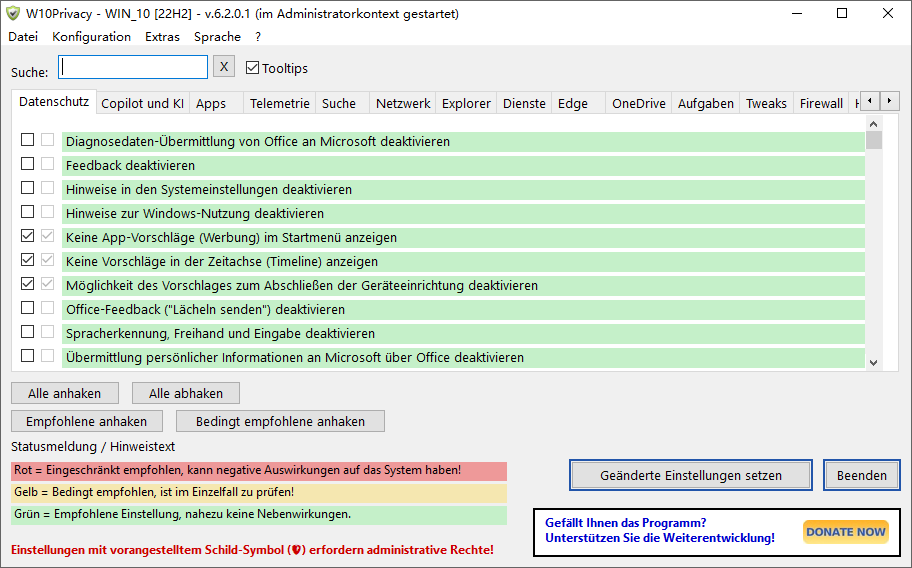Switch to the Telemetrie tab
912x568 pixels.
[280, 103]
